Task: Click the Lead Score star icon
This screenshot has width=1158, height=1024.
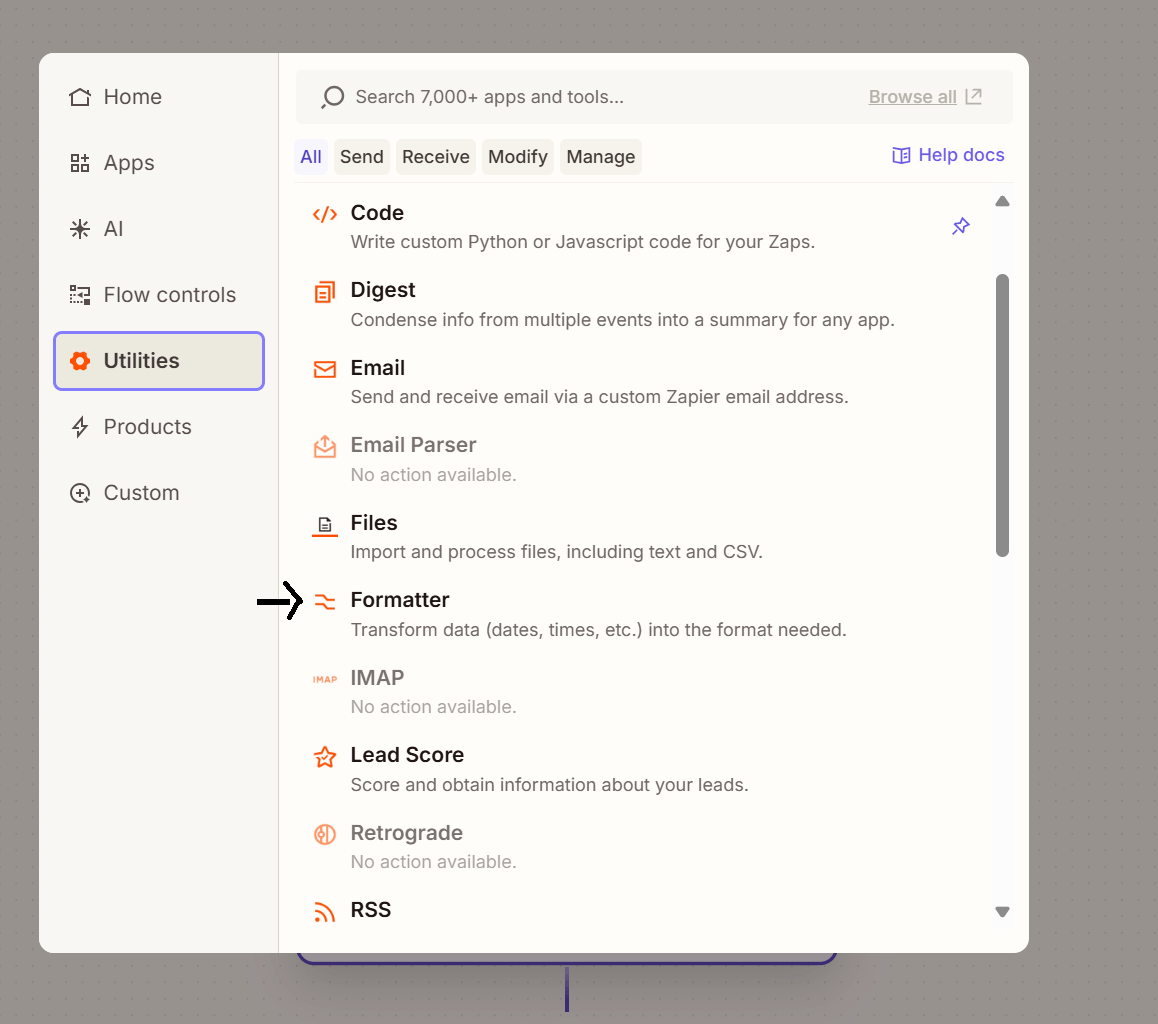Action: pyautogui.click(x=325, y=757)
